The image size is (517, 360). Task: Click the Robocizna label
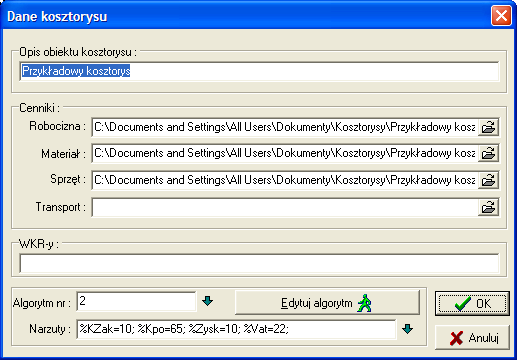pos(57,126)
